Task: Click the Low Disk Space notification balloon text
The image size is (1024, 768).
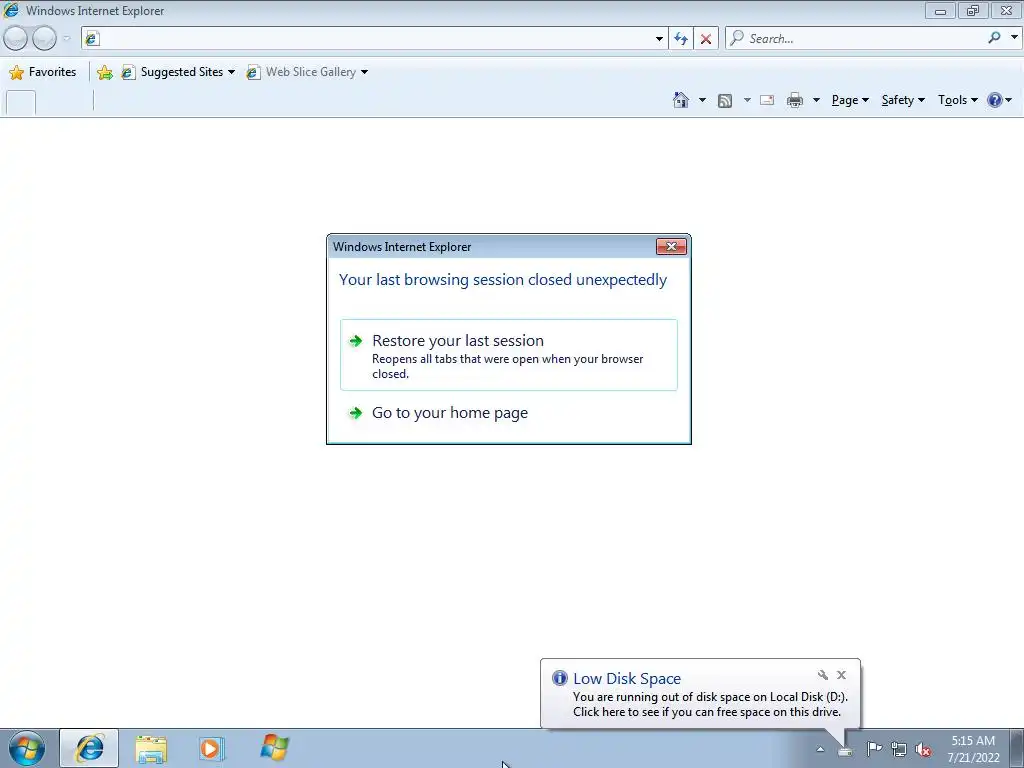Action: (710, 704)
